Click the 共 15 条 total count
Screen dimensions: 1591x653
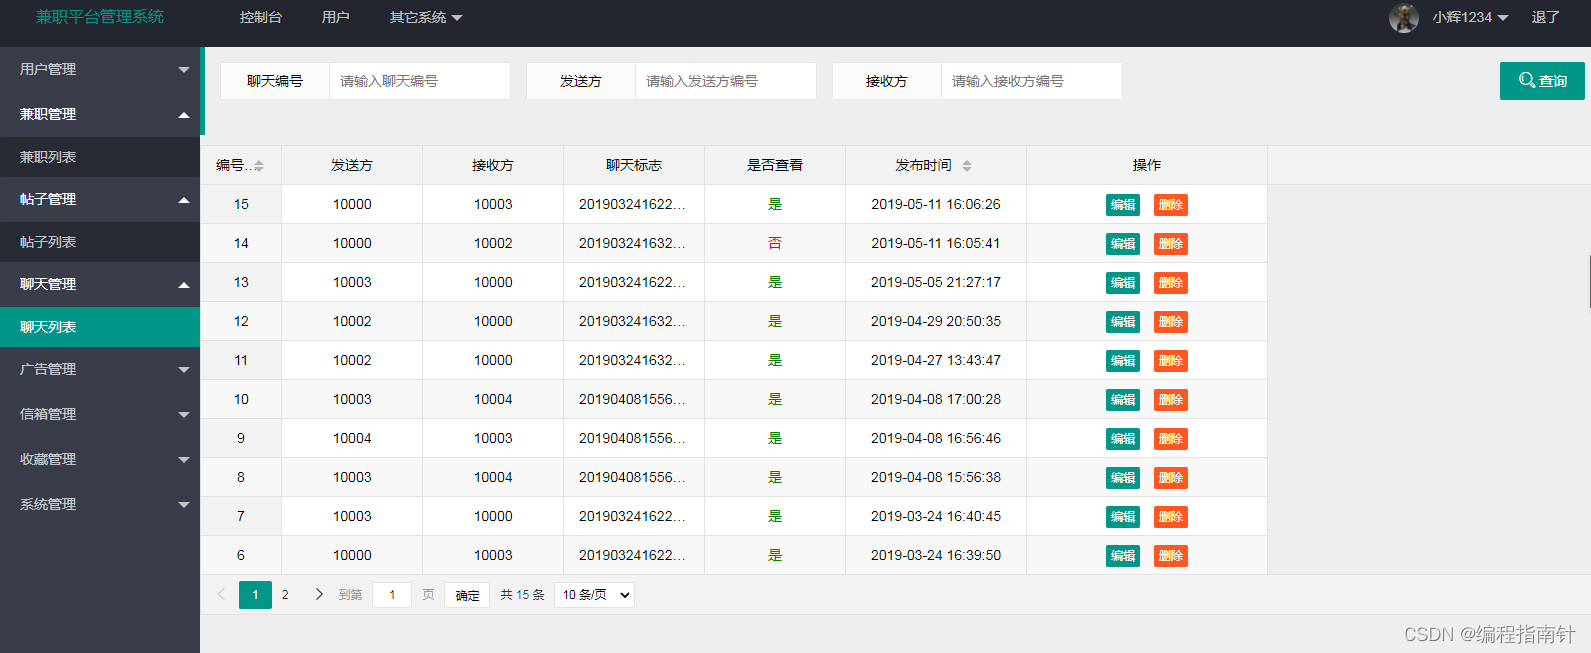522,595
